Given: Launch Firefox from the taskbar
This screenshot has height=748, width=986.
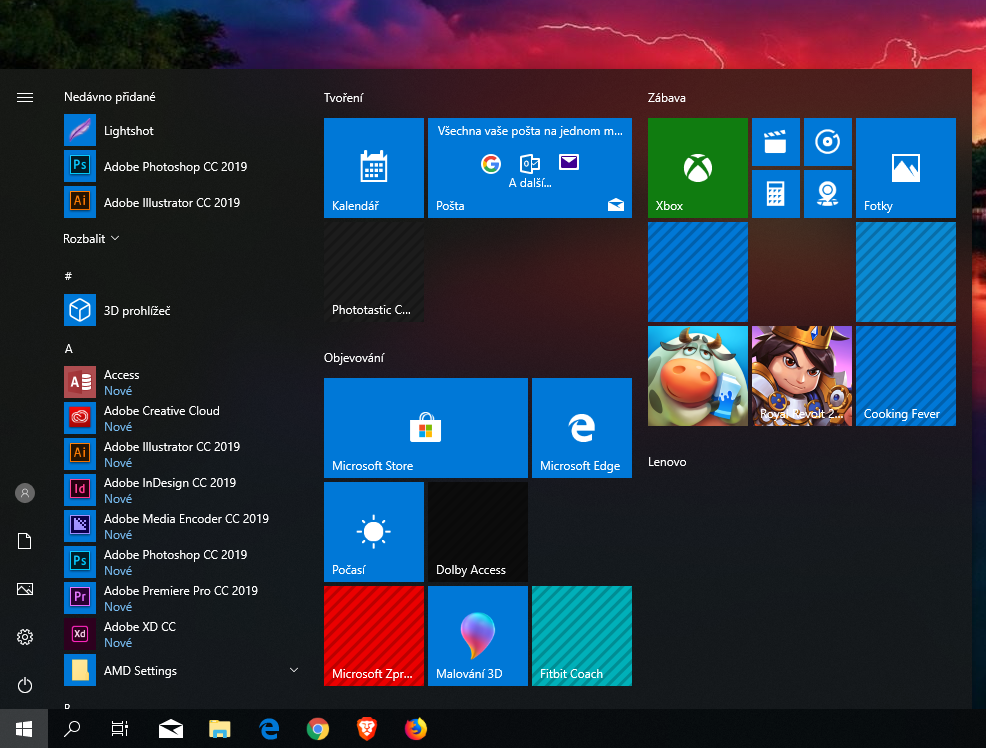Looking at the screenshot, I should (416, 729).
